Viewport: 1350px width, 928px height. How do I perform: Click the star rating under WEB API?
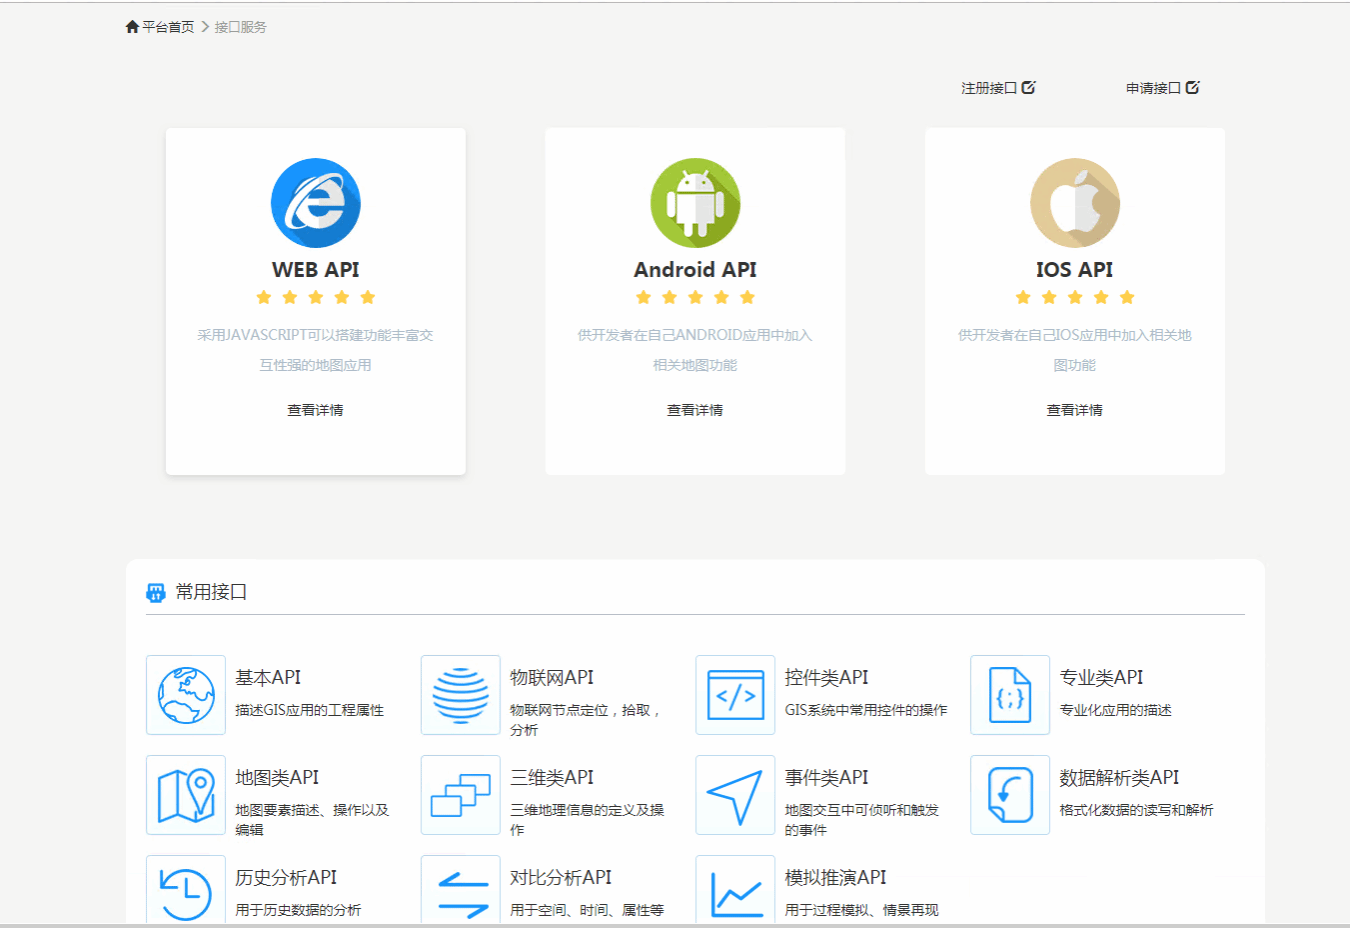(316, 297)
